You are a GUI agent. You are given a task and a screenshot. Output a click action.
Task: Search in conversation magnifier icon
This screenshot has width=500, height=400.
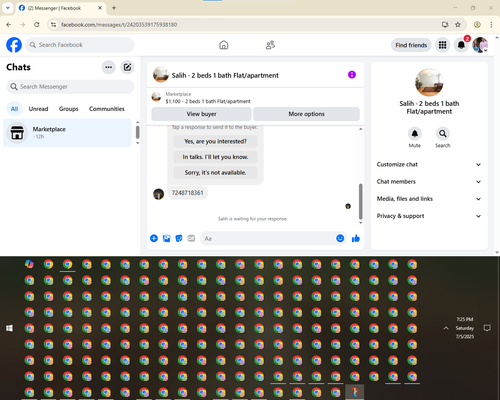pyautogui.click(x=443, y=134)
